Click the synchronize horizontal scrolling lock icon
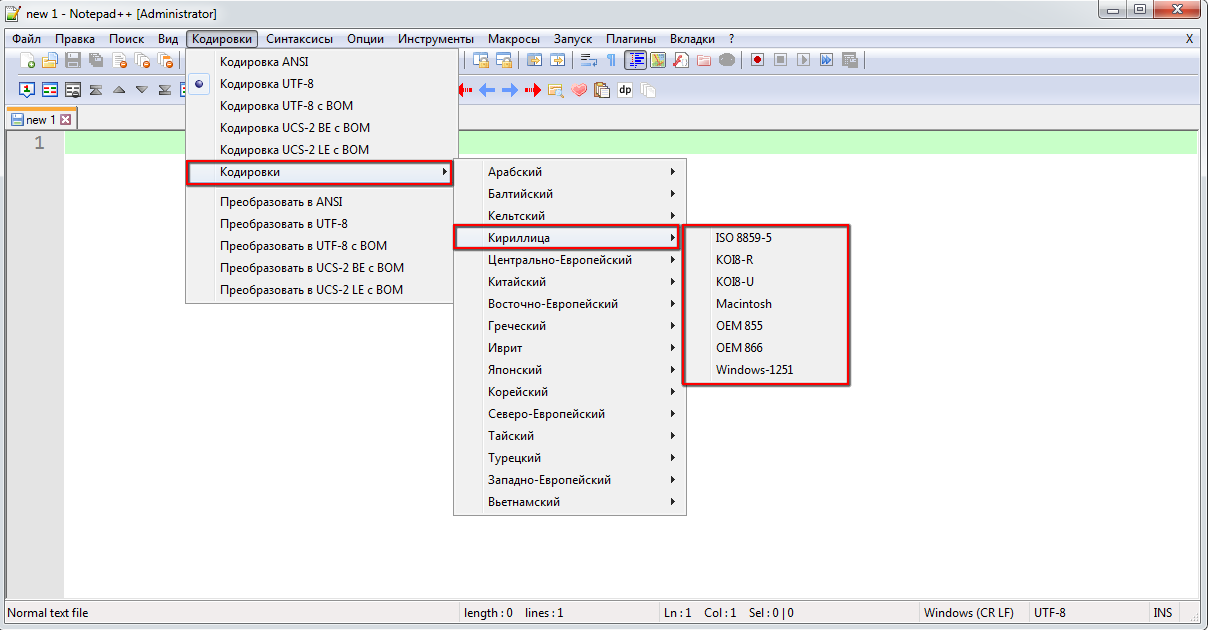 pyautogui.click(x=504, y=60)
